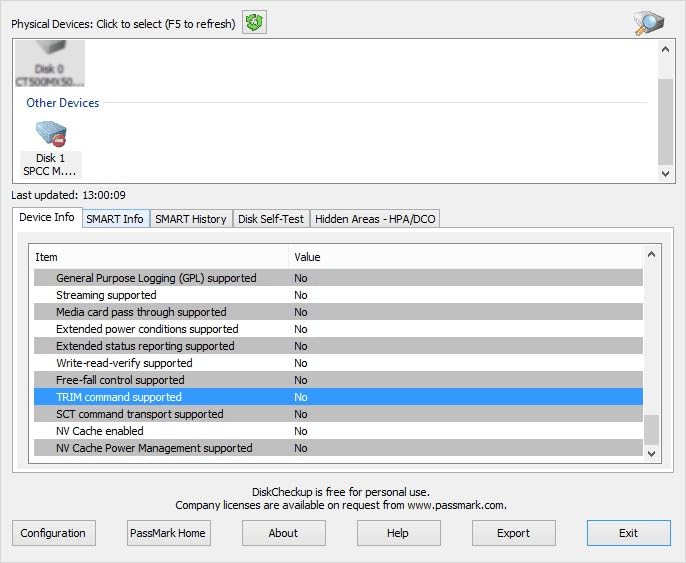Click the Value column header

pos(466,257)
